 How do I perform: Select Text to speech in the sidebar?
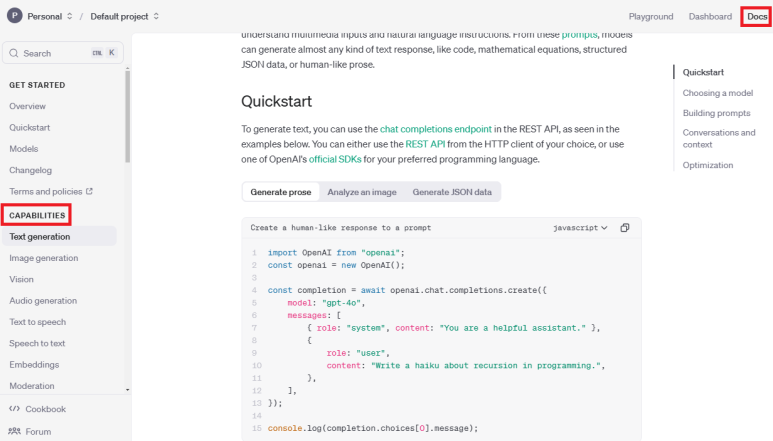(x=37, y=322)
